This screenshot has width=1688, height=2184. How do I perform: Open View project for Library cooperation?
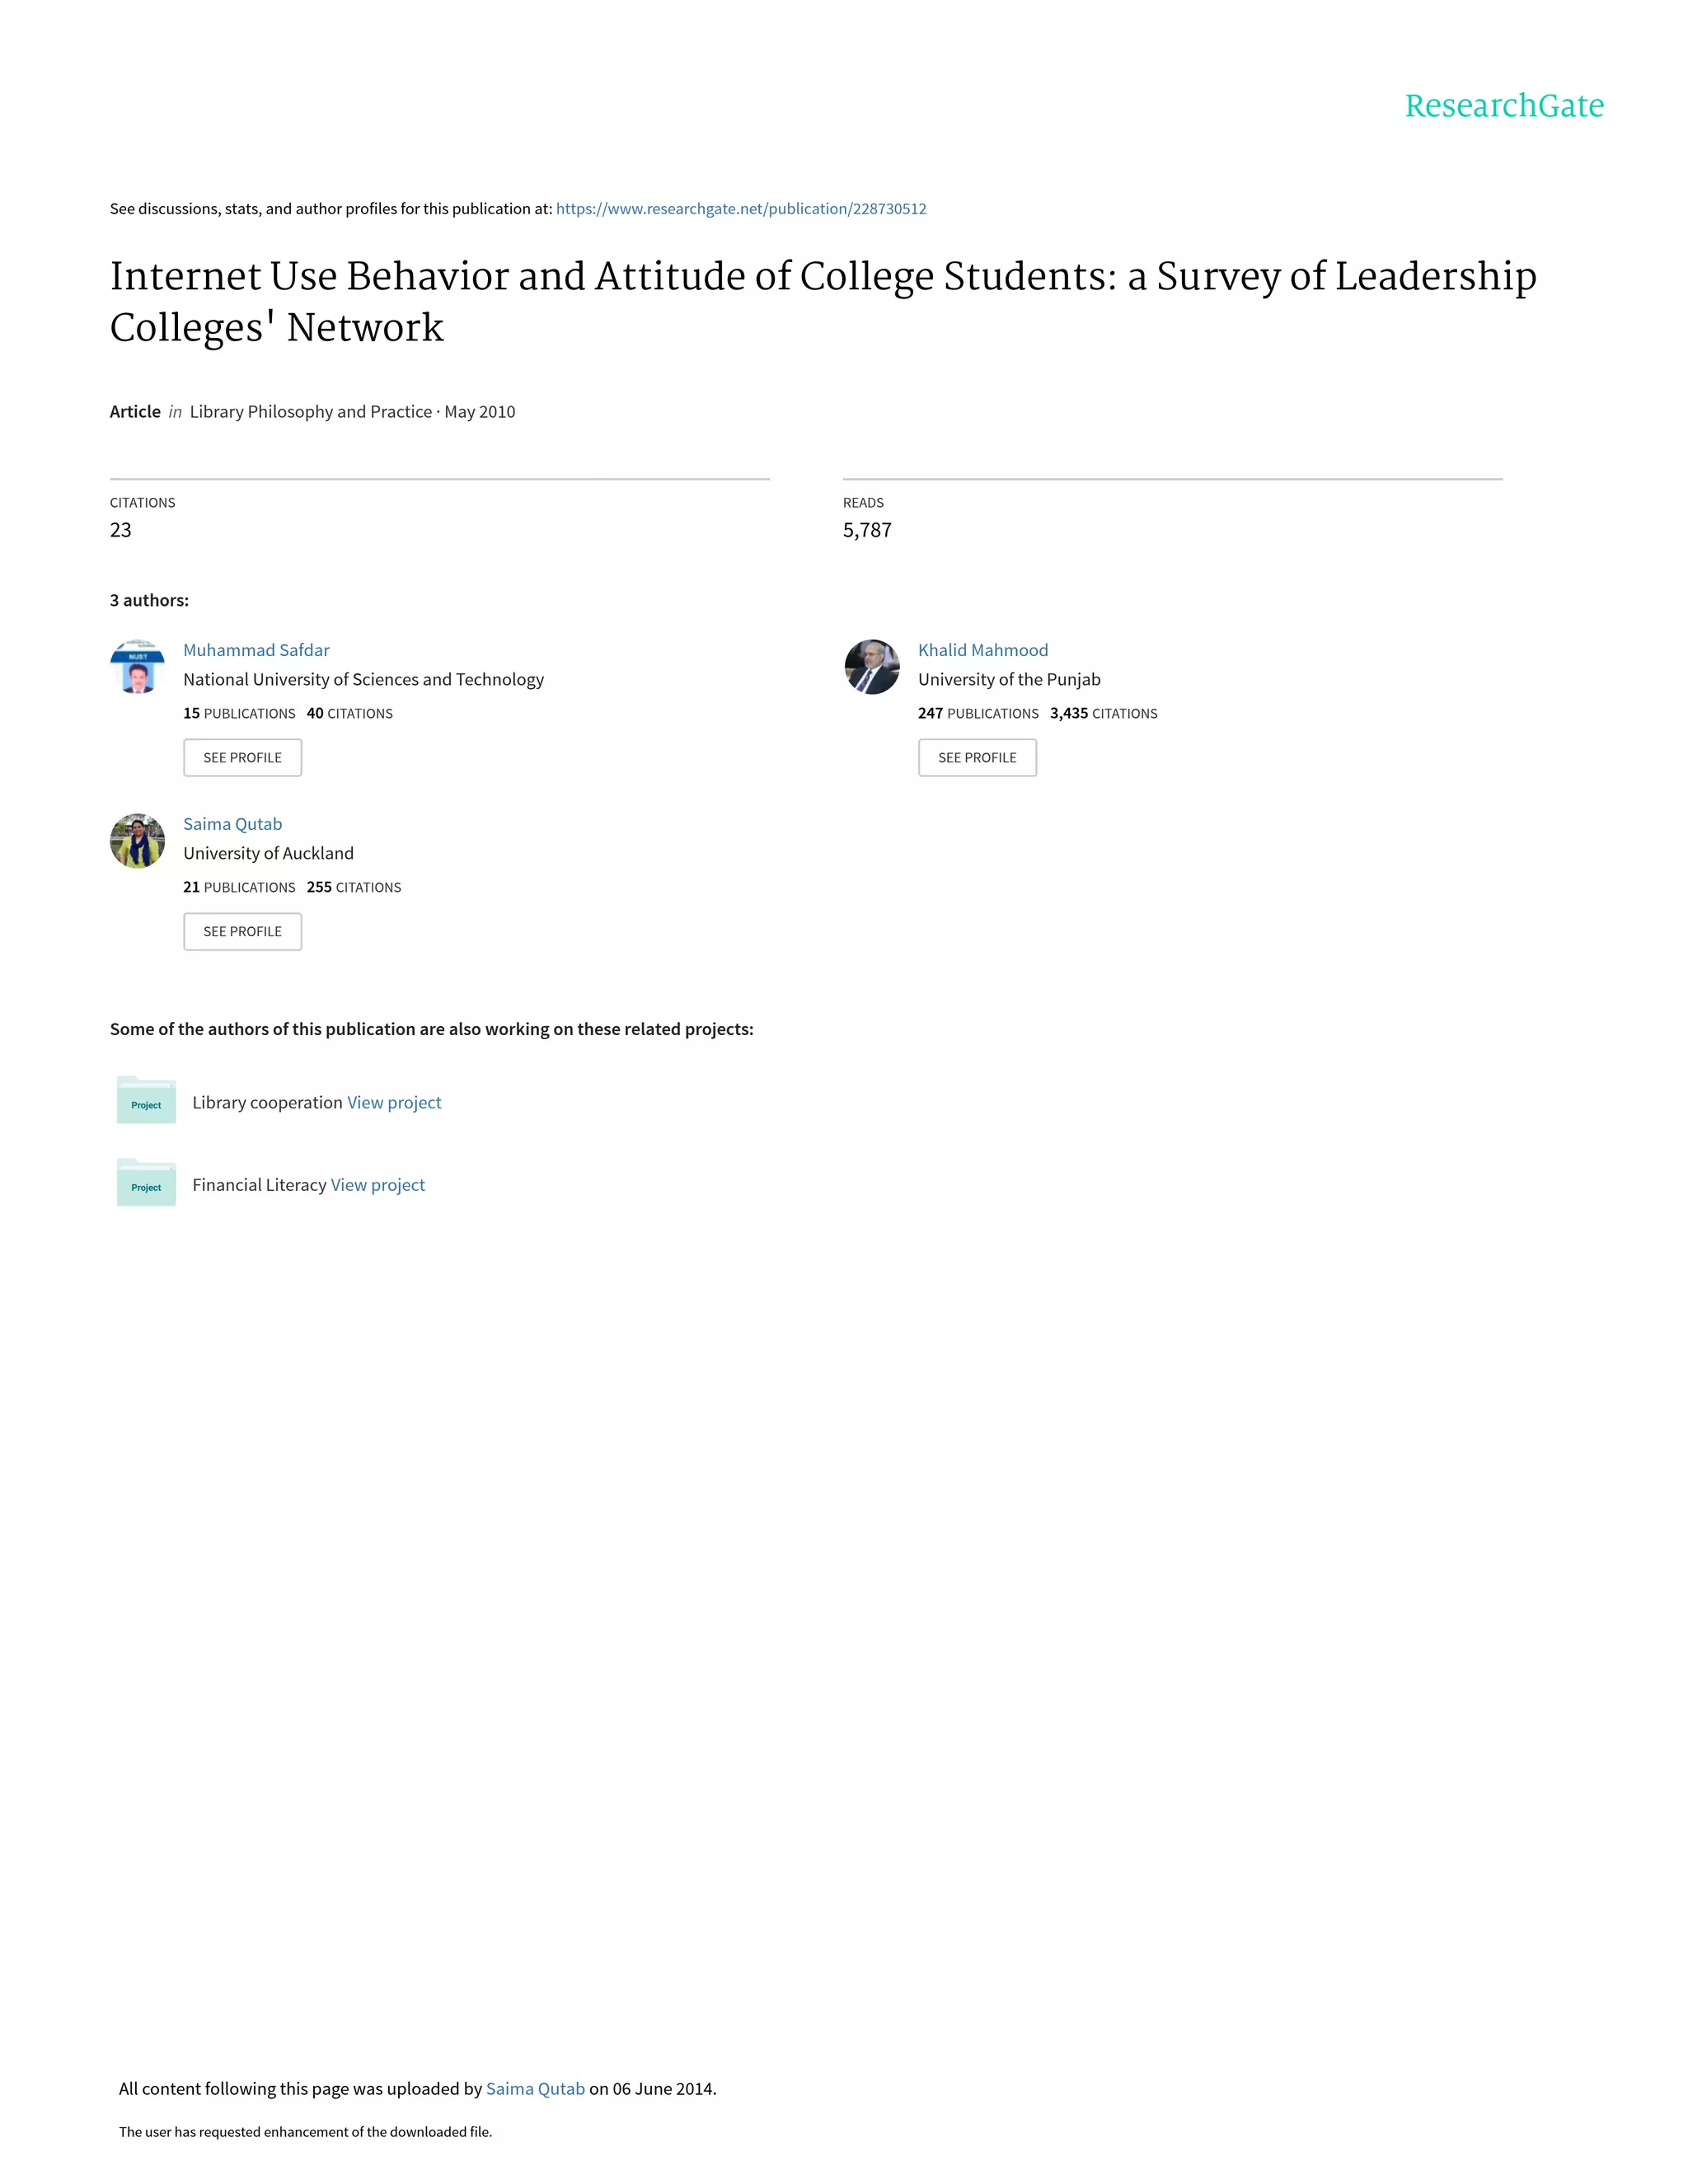pos(394,1102)
